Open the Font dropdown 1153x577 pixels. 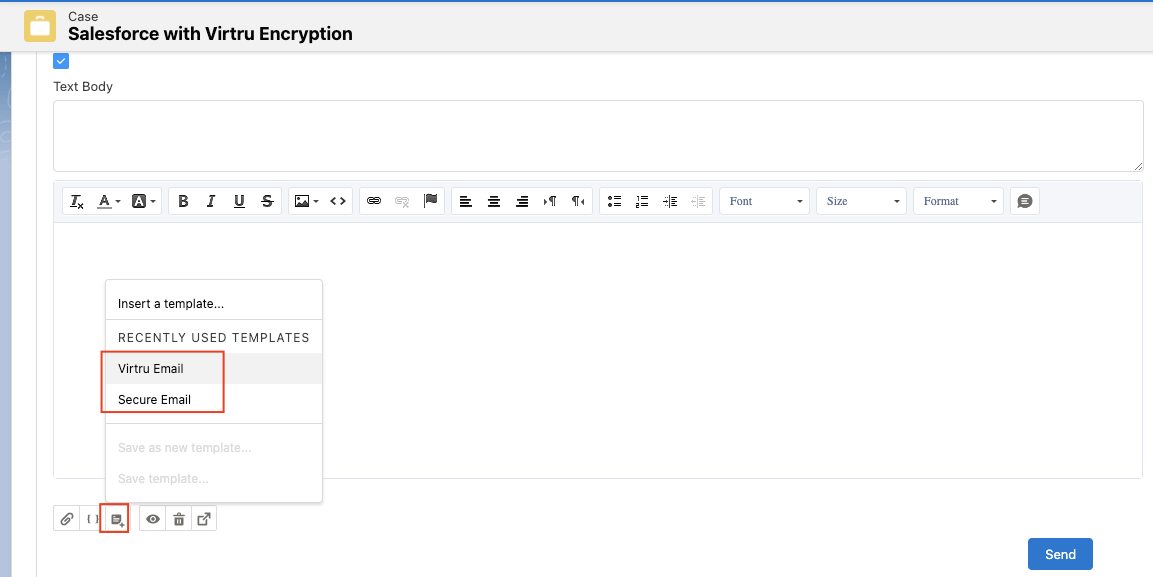(764, 201)
